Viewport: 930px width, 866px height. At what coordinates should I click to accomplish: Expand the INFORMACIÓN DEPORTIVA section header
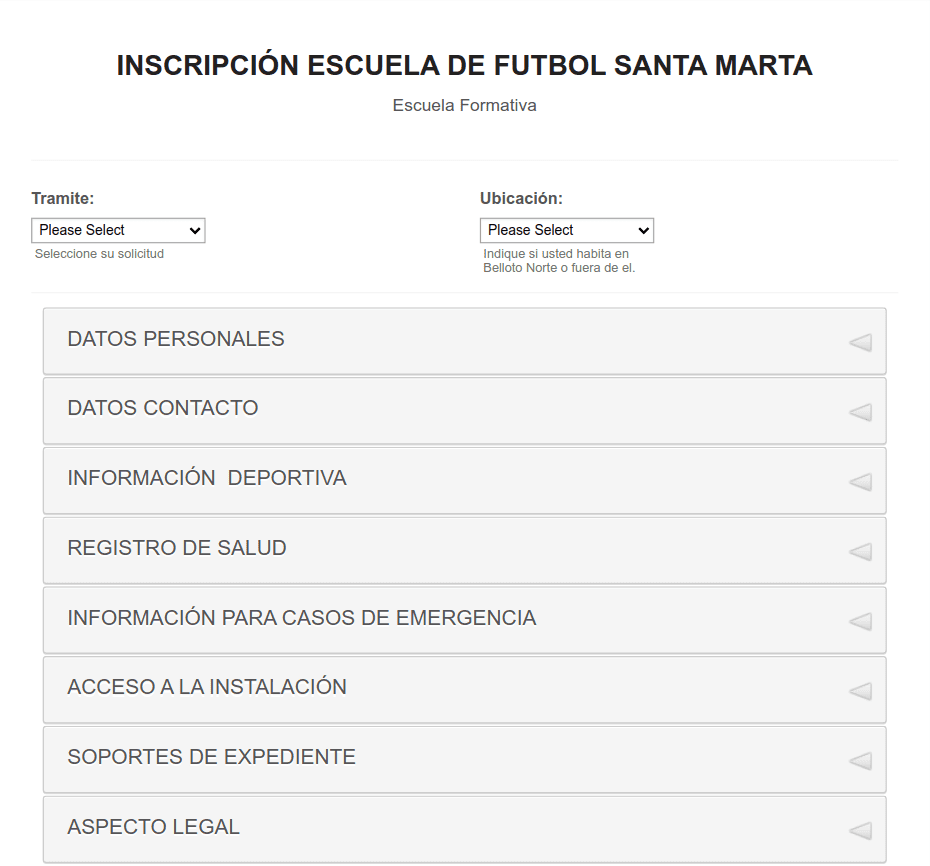click(464, 480)
